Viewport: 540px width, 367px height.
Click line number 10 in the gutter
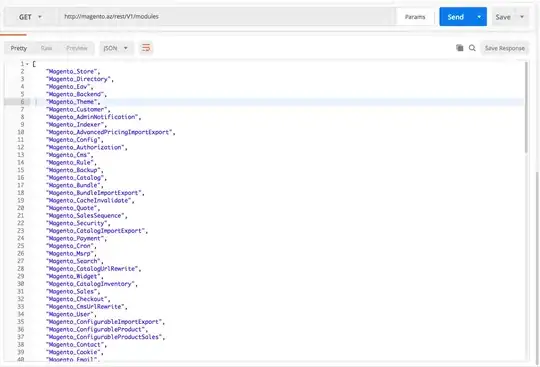[21, 132]
